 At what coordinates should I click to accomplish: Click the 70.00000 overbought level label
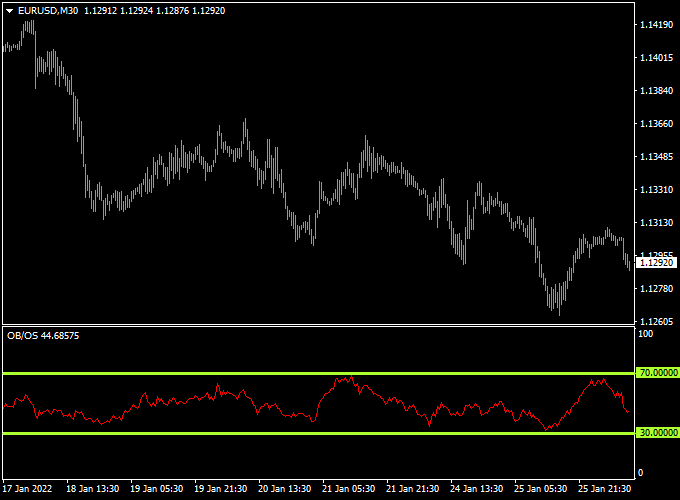click(x=657, y=373)
